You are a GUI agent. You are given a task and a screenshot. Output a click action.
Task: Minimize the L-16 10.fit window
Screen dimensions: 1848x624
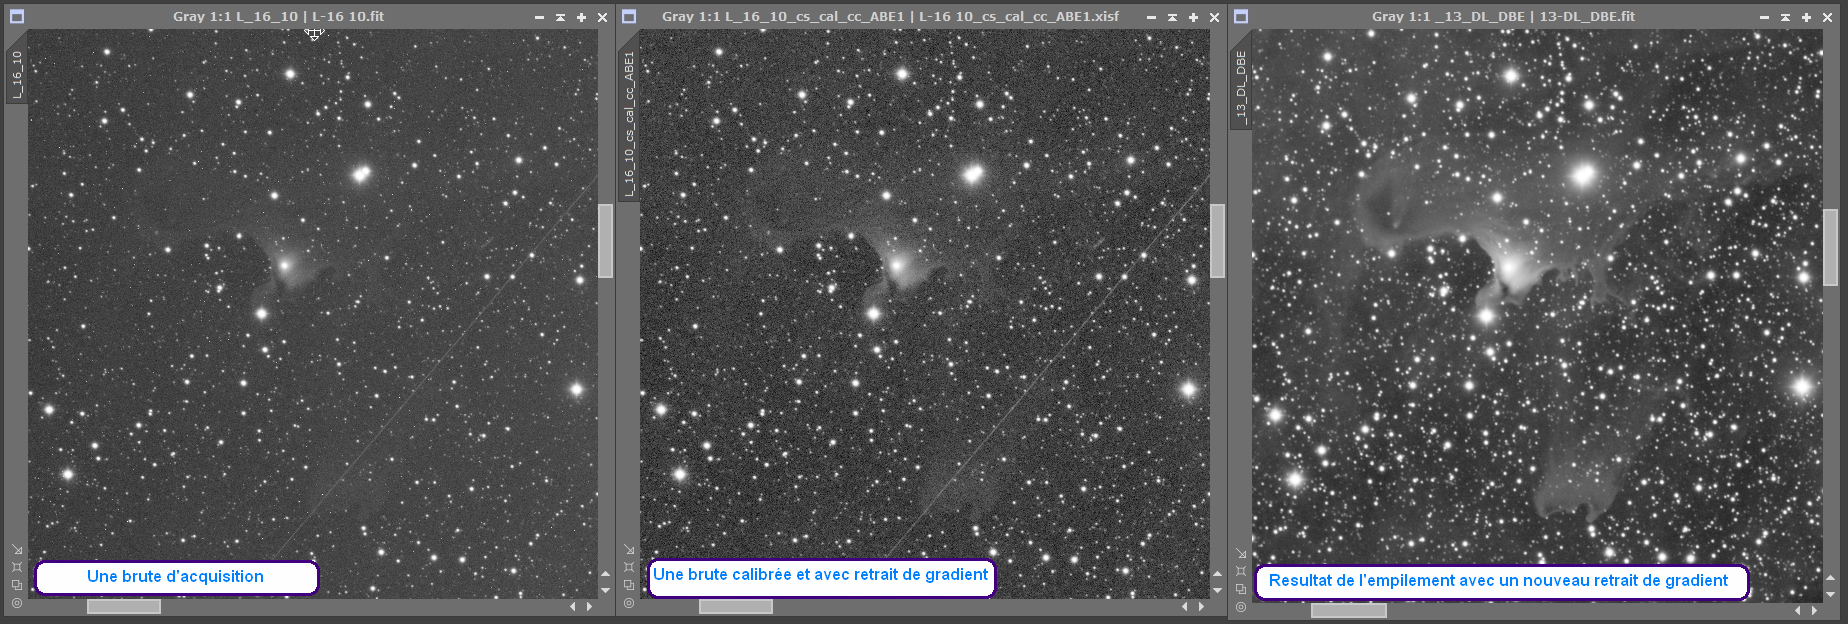coord(539,17)
